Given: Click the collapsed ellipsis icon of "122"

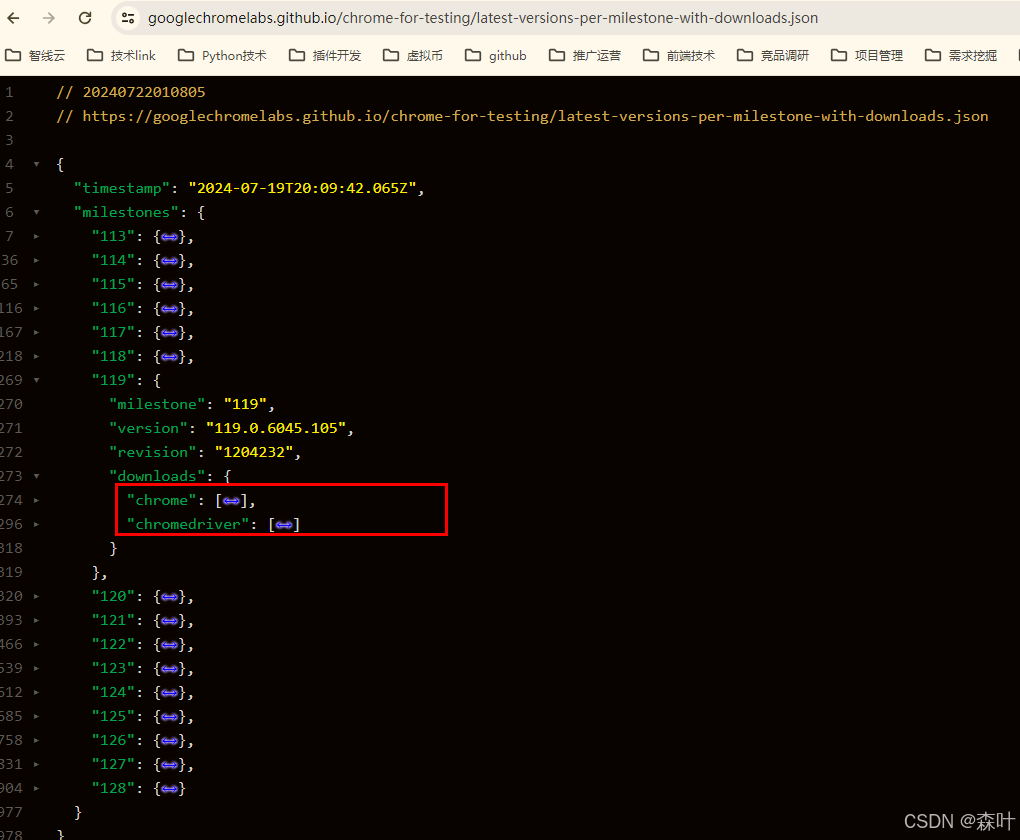Looking at the screenshot, I should point(170,645).
